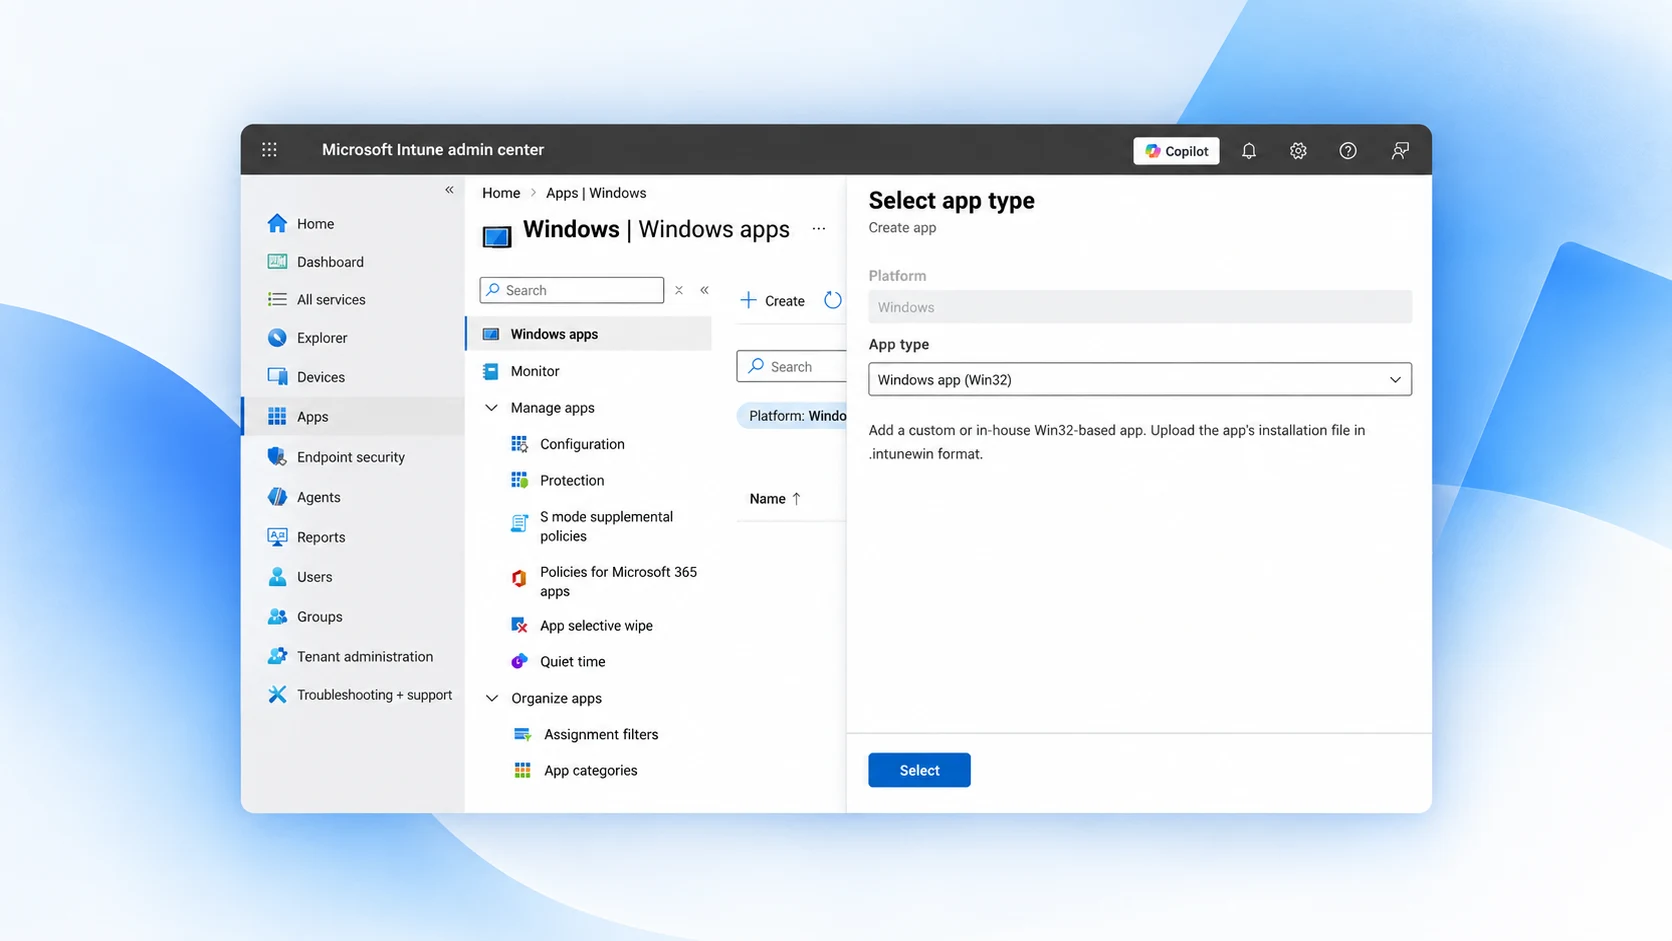Screen dimensions: 1672x941
Task: Open the ellipsis menu beside Windows apps title
Action: [819, 229]
